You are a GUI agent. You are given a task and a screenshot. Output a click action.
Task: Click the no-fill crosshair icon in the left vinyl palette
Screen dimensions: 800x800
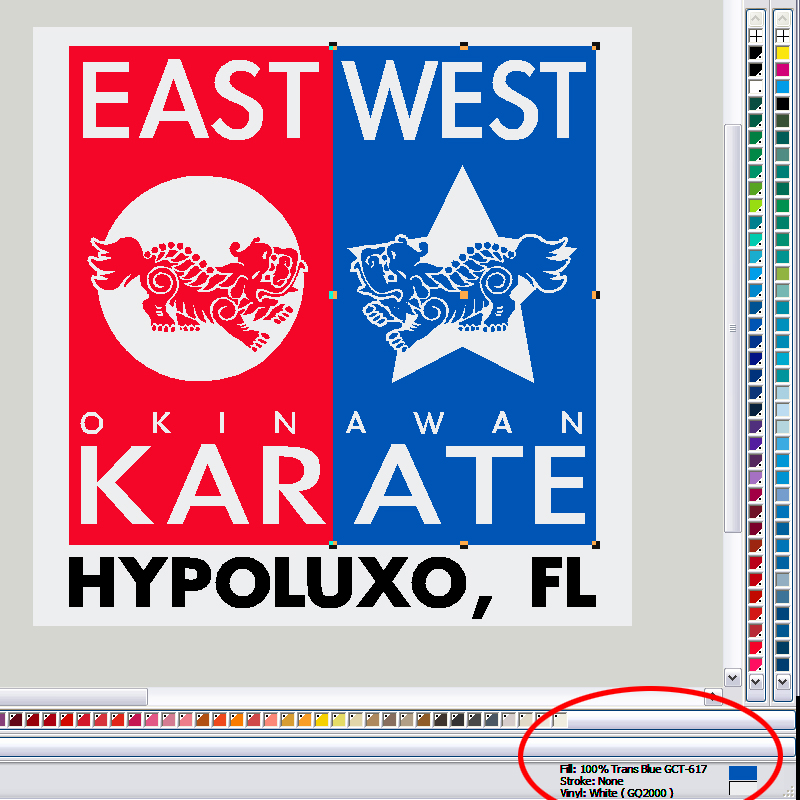pyautogui.click(x=755, y=36)
